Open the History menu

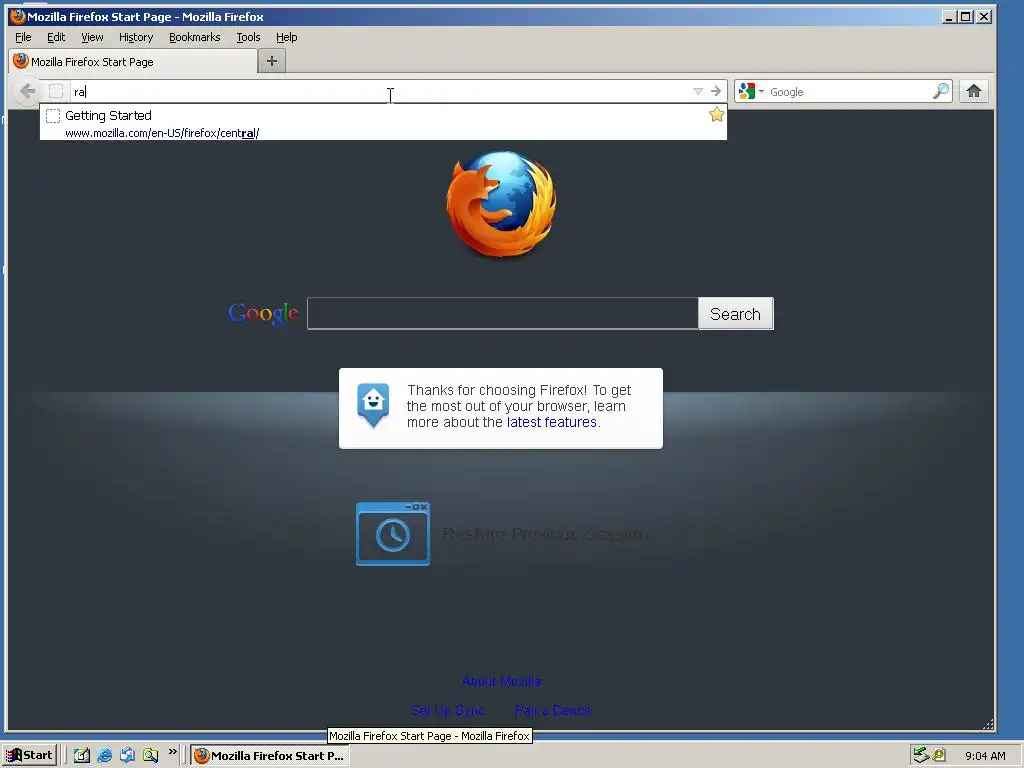click(136, 37)
